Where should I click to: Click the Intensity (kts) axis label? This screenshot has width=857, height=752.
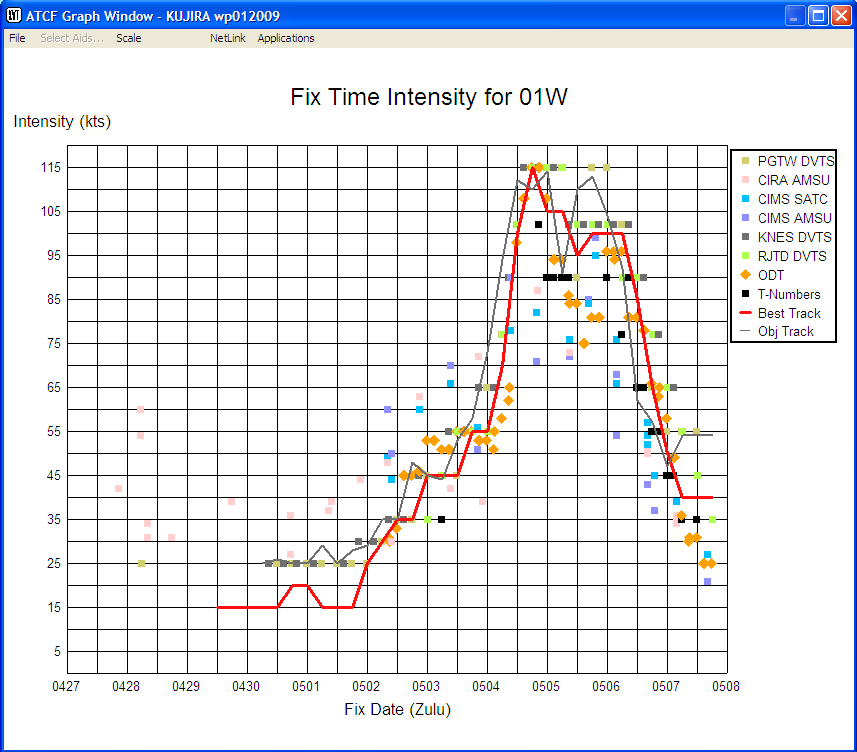(x=62, y=122)
